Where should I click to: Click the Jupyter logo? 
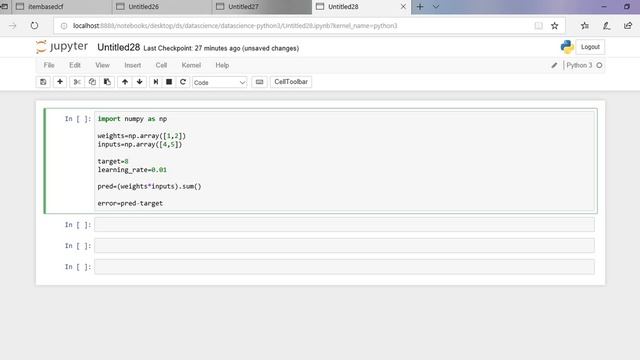tap(62, 47)
